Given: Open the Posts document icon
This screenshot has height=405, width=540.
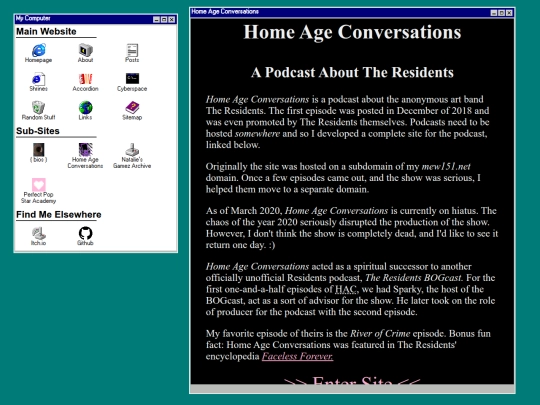Looking at the screenshot, I should pyautogui.click(x=132, y=53).
